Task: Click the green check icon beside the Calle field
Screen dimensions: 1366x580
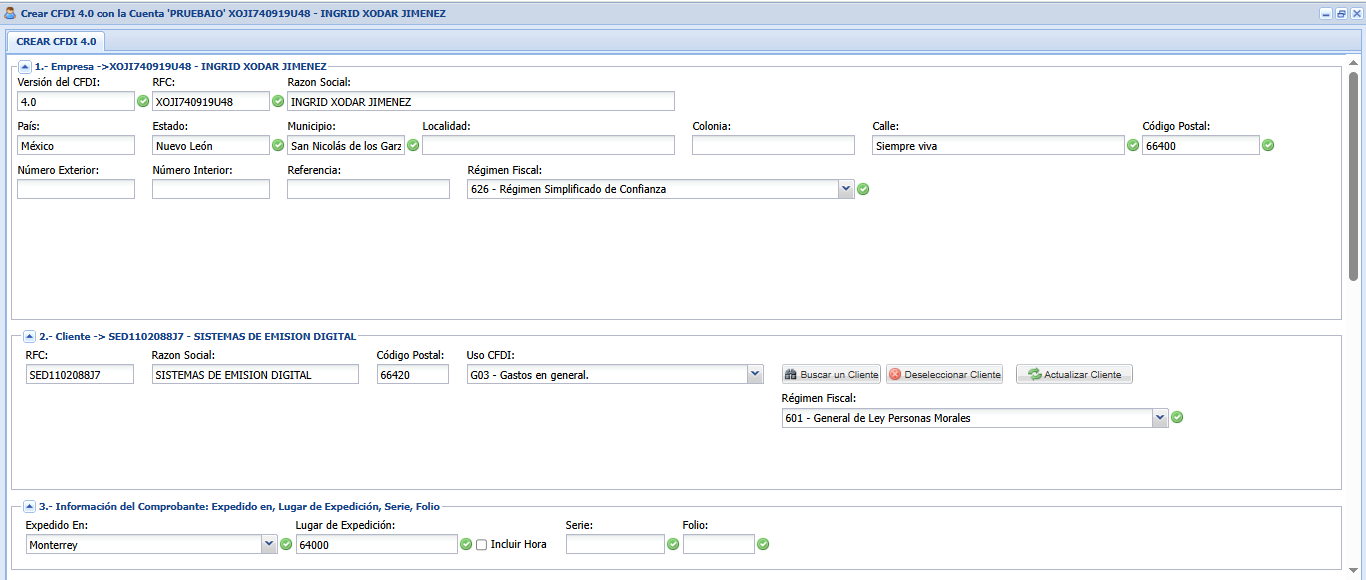Action: tap(1133, 145)
